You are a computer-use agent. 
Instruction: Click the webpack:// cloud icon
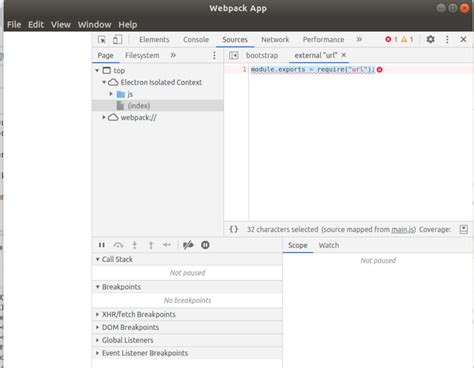pos(113,117)
